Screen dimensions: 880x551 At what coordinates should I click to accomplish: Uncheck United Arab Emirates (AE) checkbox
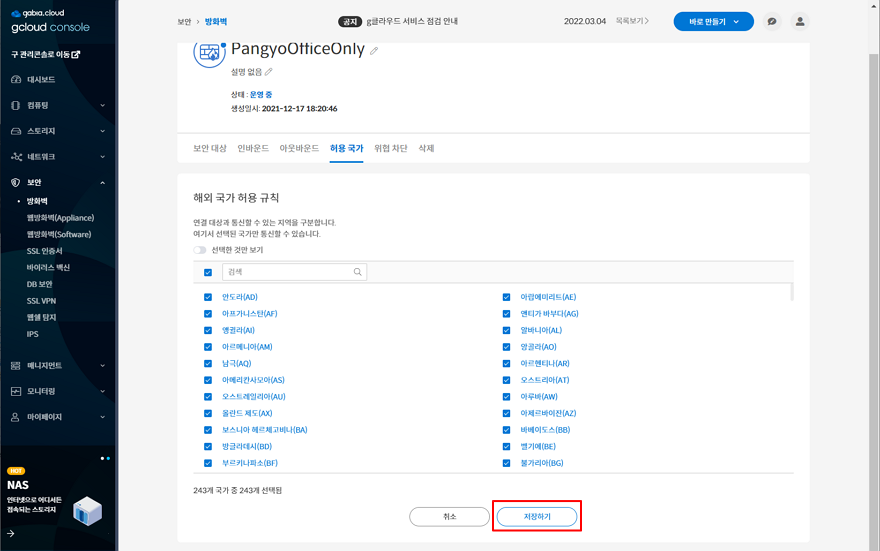click(506, 297)
